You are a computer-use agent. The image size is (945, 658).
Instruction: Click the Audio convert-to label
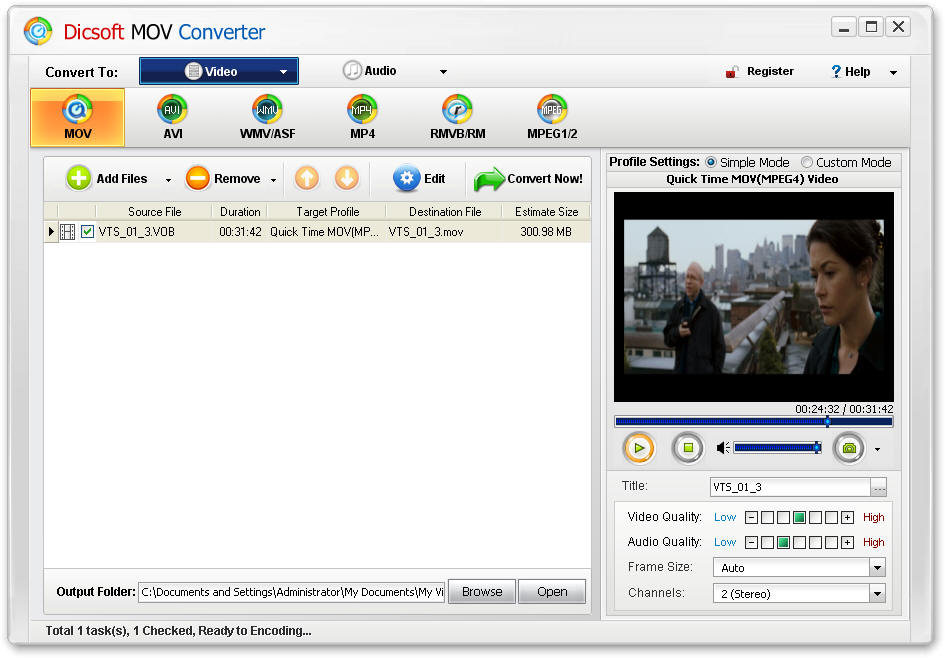(x=380, y=70)
